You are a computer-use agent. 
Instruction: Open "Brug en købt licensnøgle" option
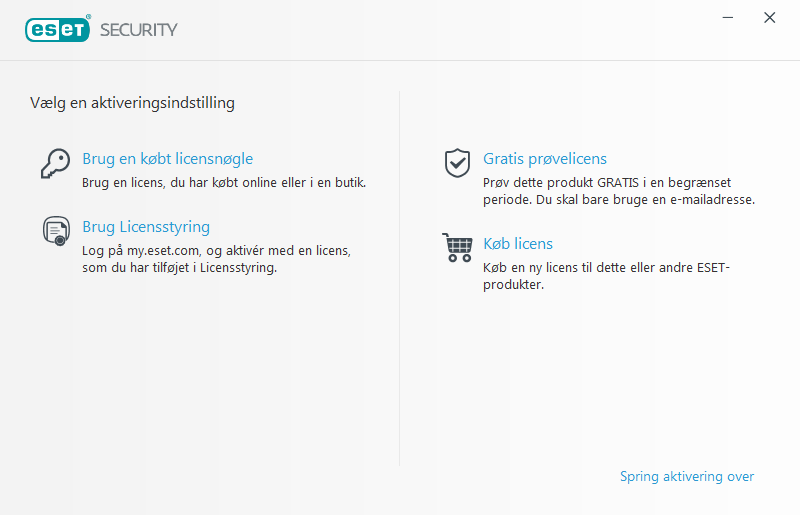(167, 159)
